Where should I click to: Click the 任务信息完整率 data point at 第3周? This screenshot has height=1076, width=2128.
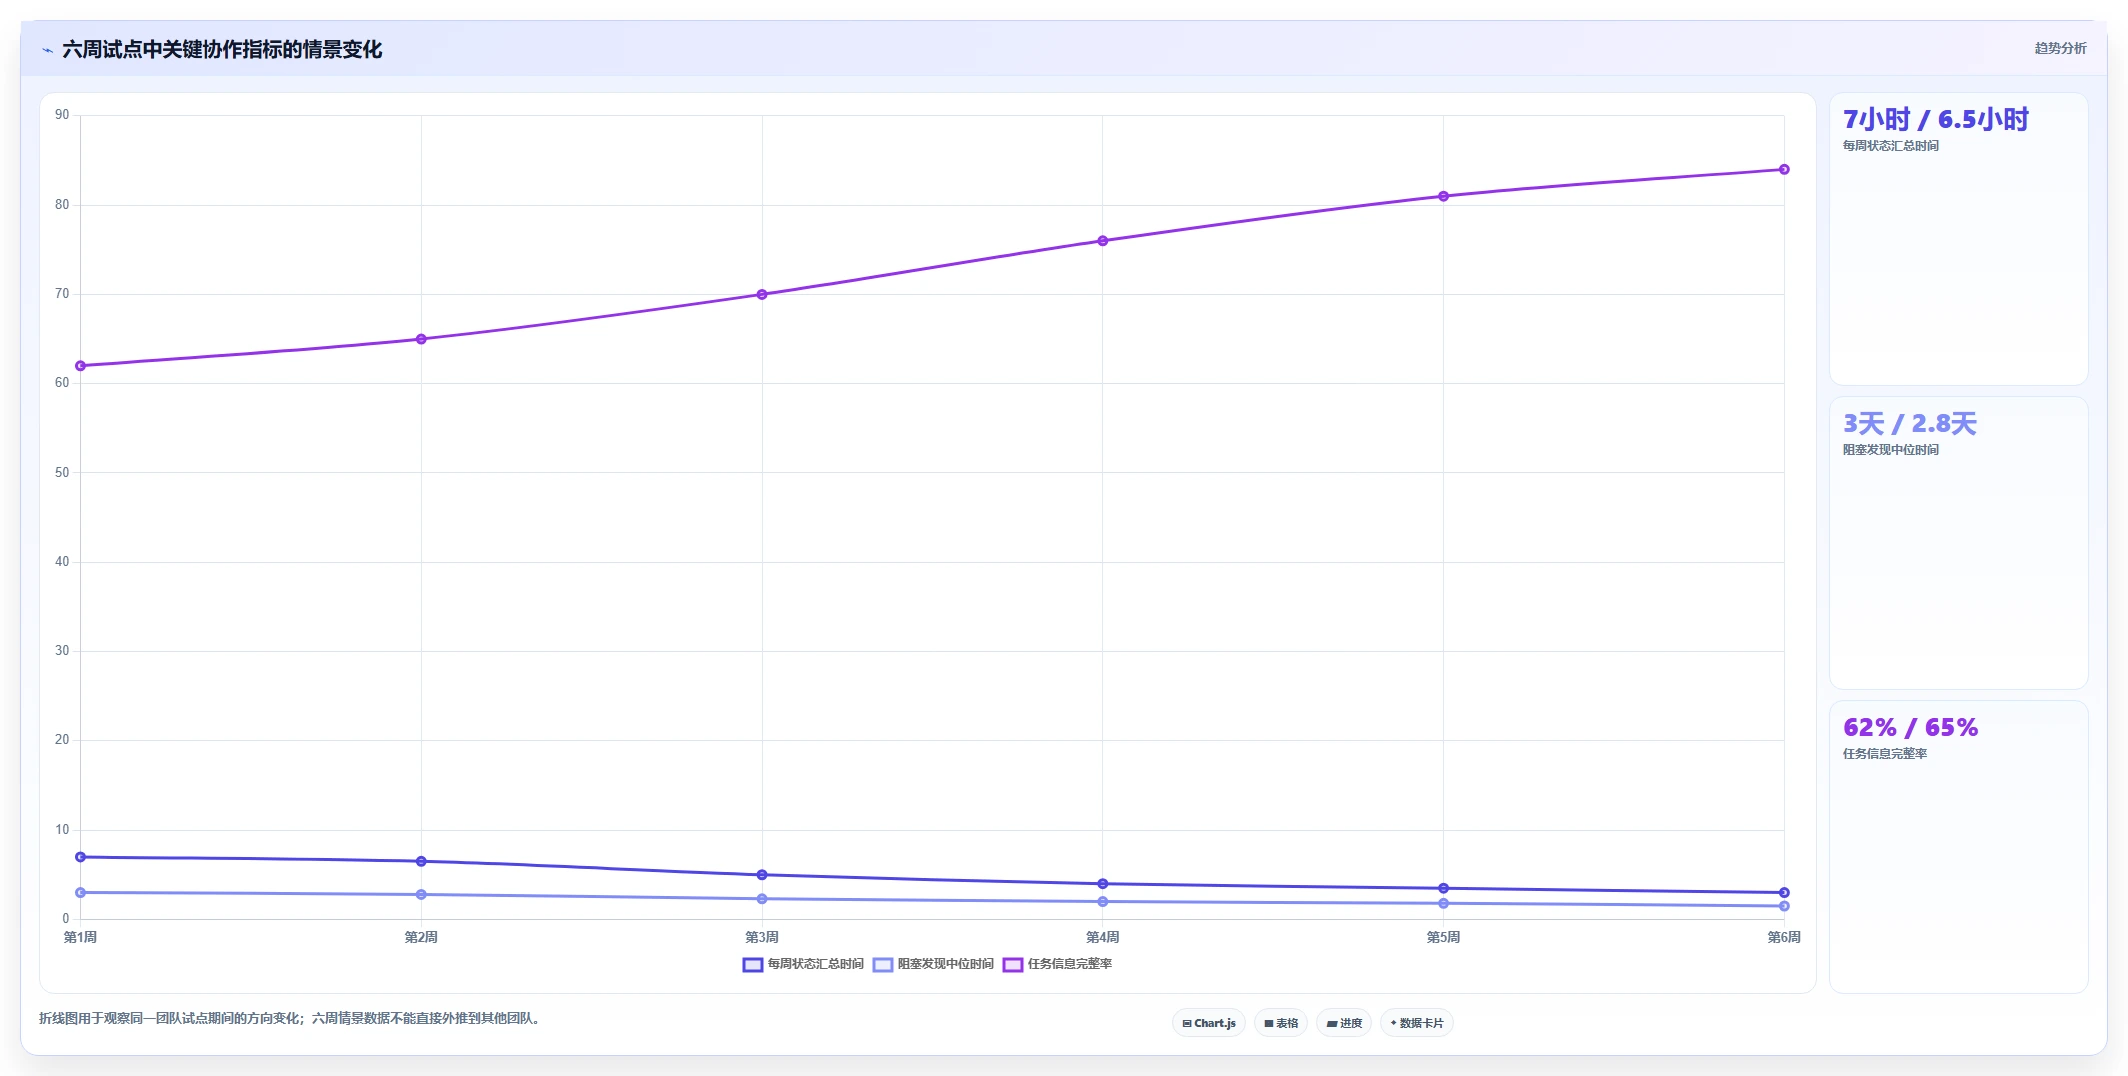coord(762,294)
